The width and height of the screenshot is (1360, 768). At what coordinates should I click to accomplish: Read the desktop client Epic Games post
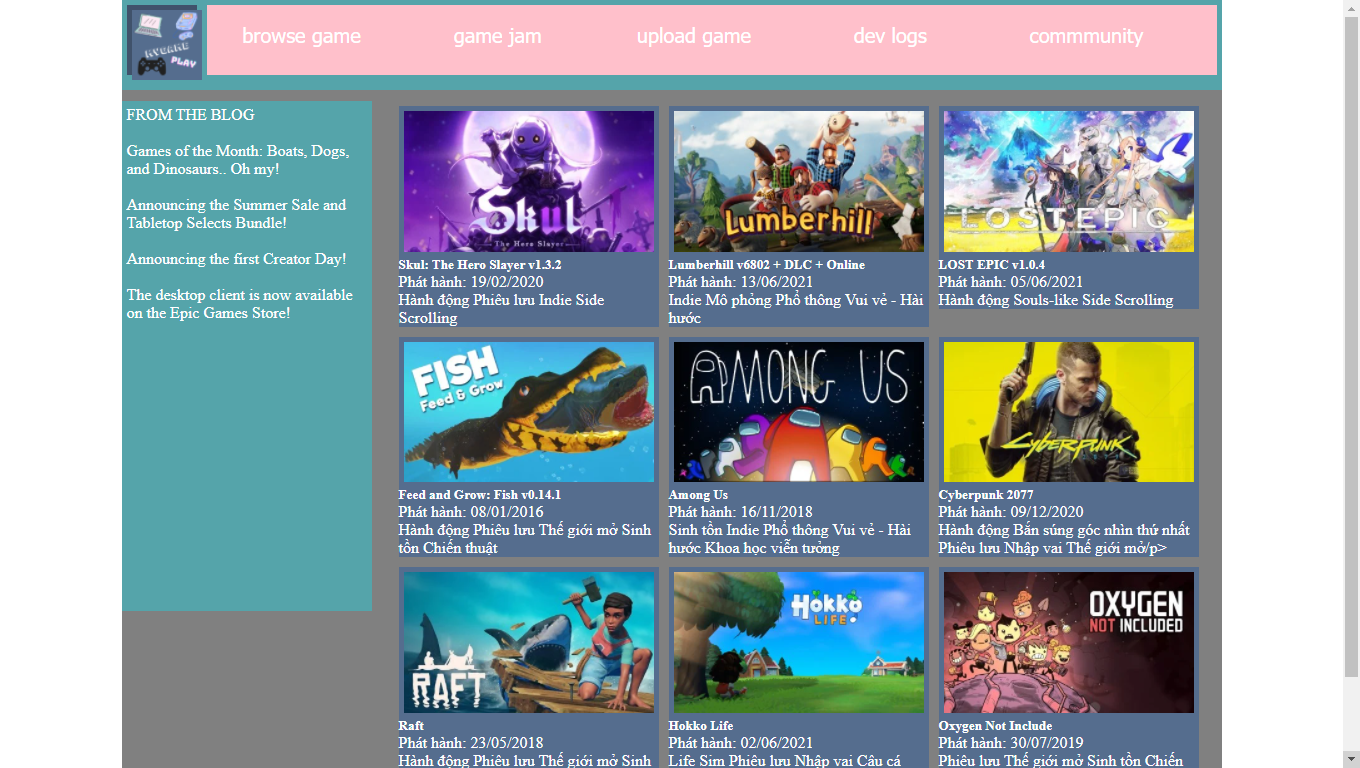(239, 304)
